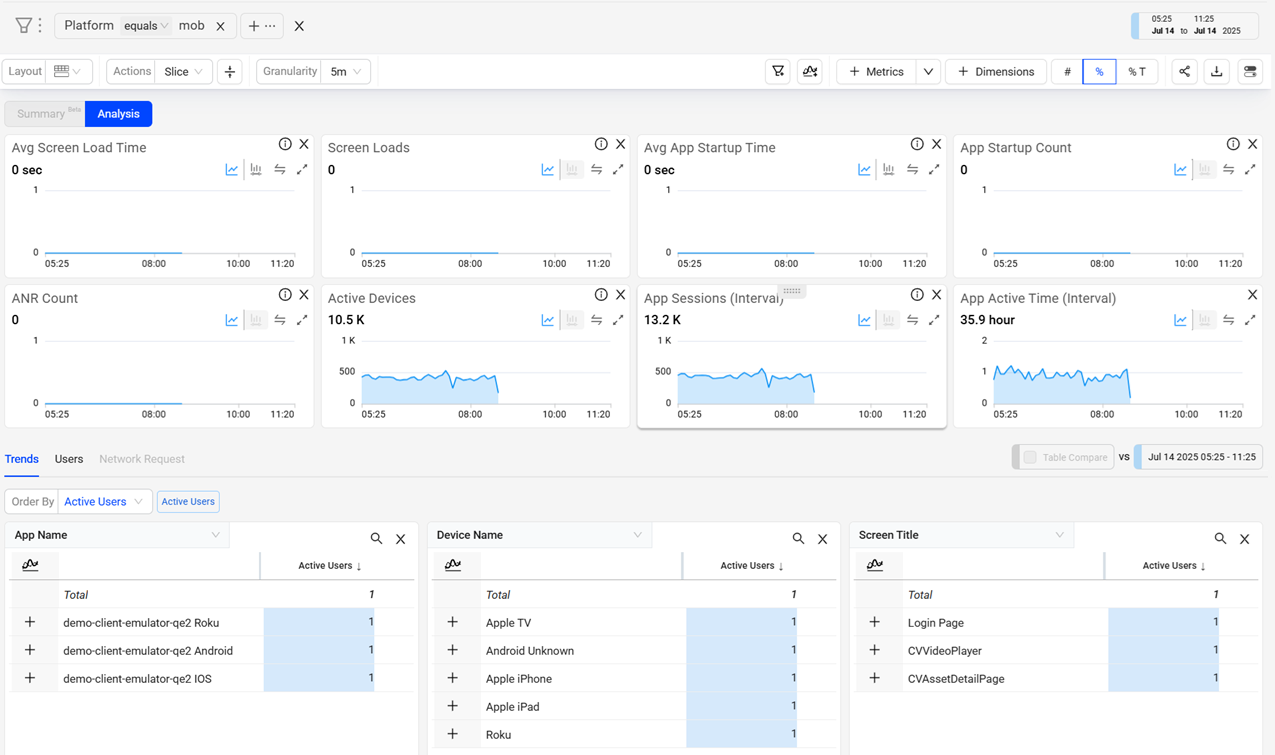Screen dimensions: 1275x755
Task: Click the share icon in the toolbar
Action: click(x=1184, y=72)
